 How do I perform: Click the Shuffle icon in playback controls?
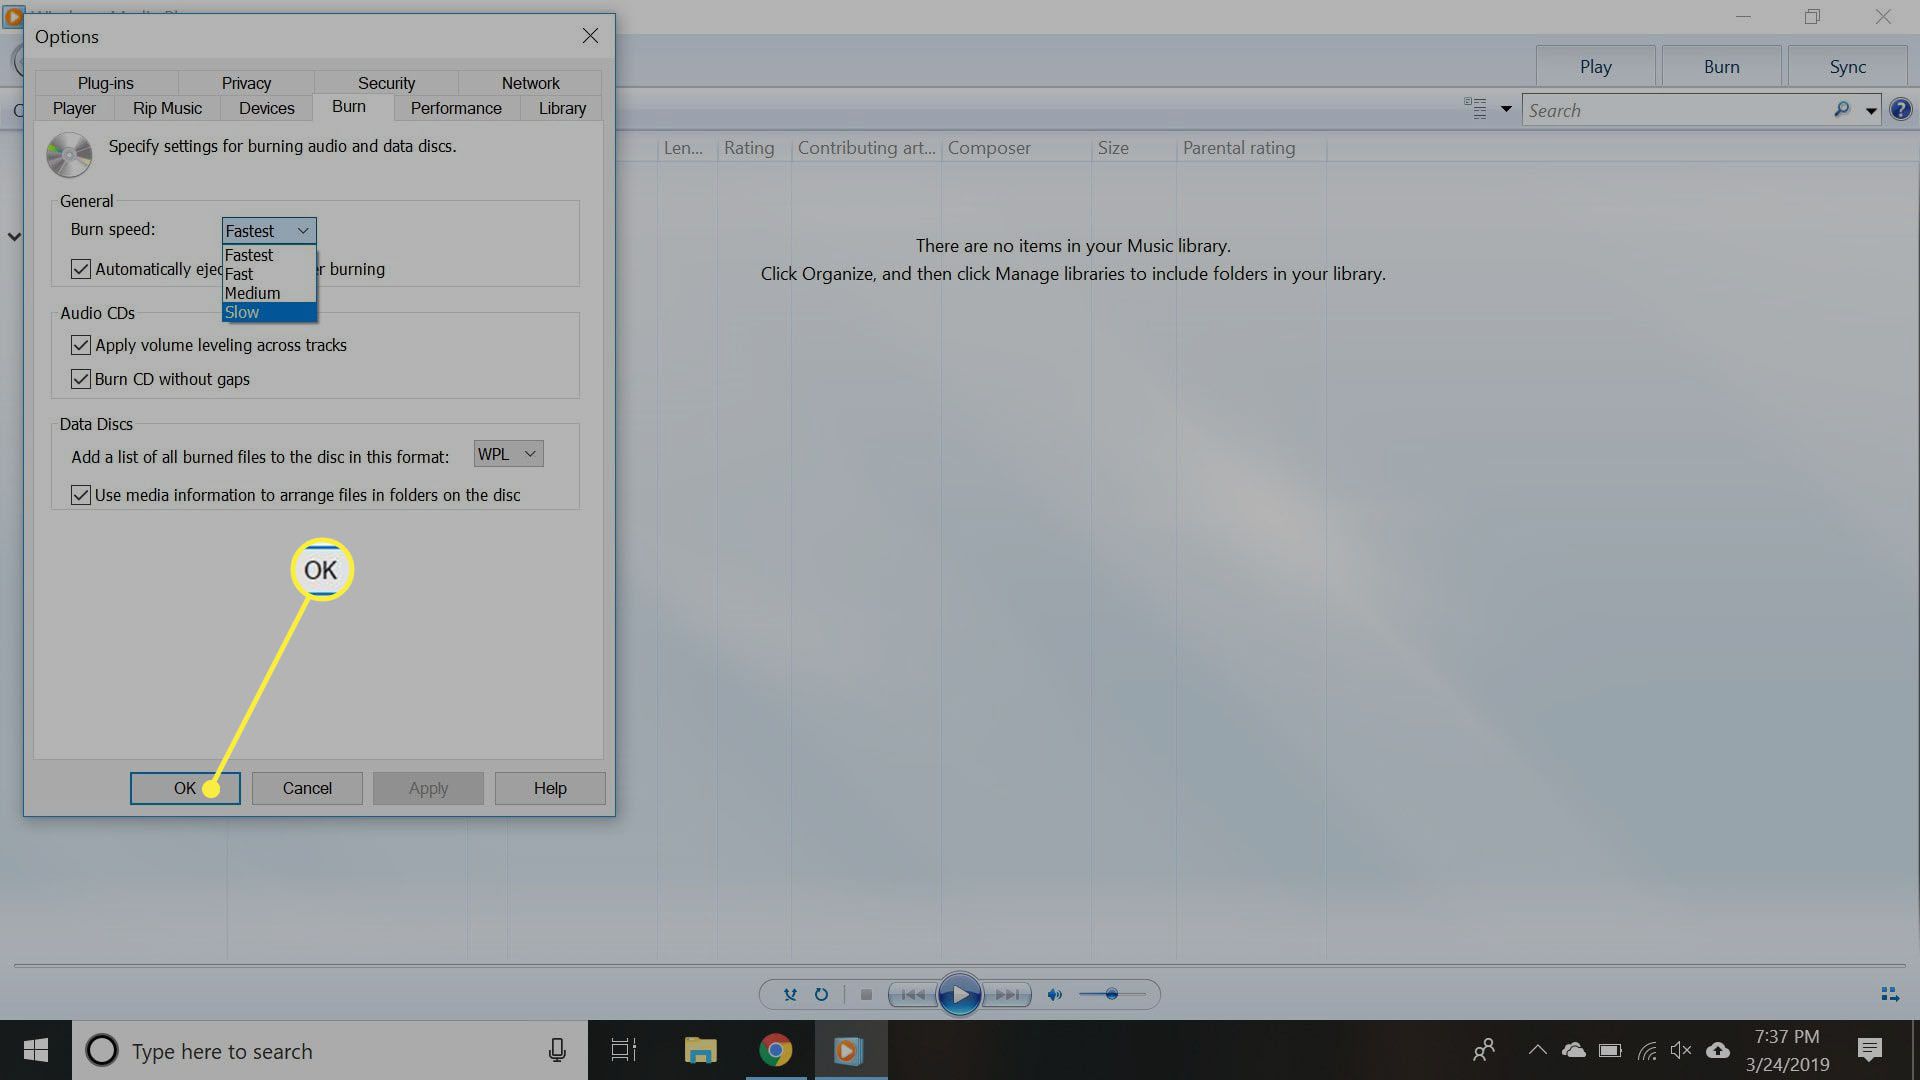pyautogui.click(x=789, y=994)
